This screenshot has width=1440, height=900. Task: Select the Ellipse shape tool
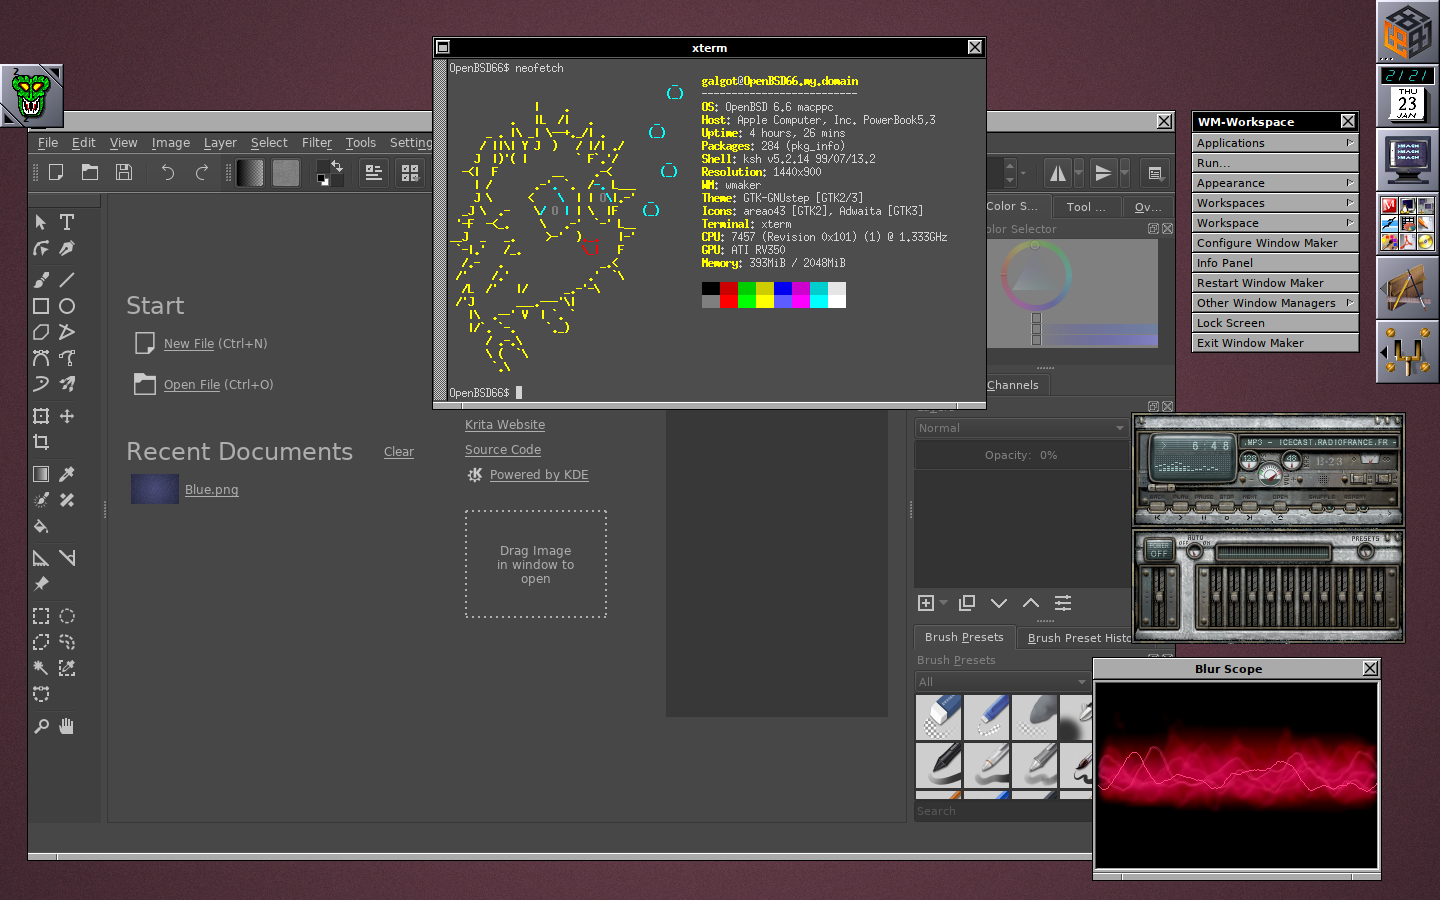67,306
